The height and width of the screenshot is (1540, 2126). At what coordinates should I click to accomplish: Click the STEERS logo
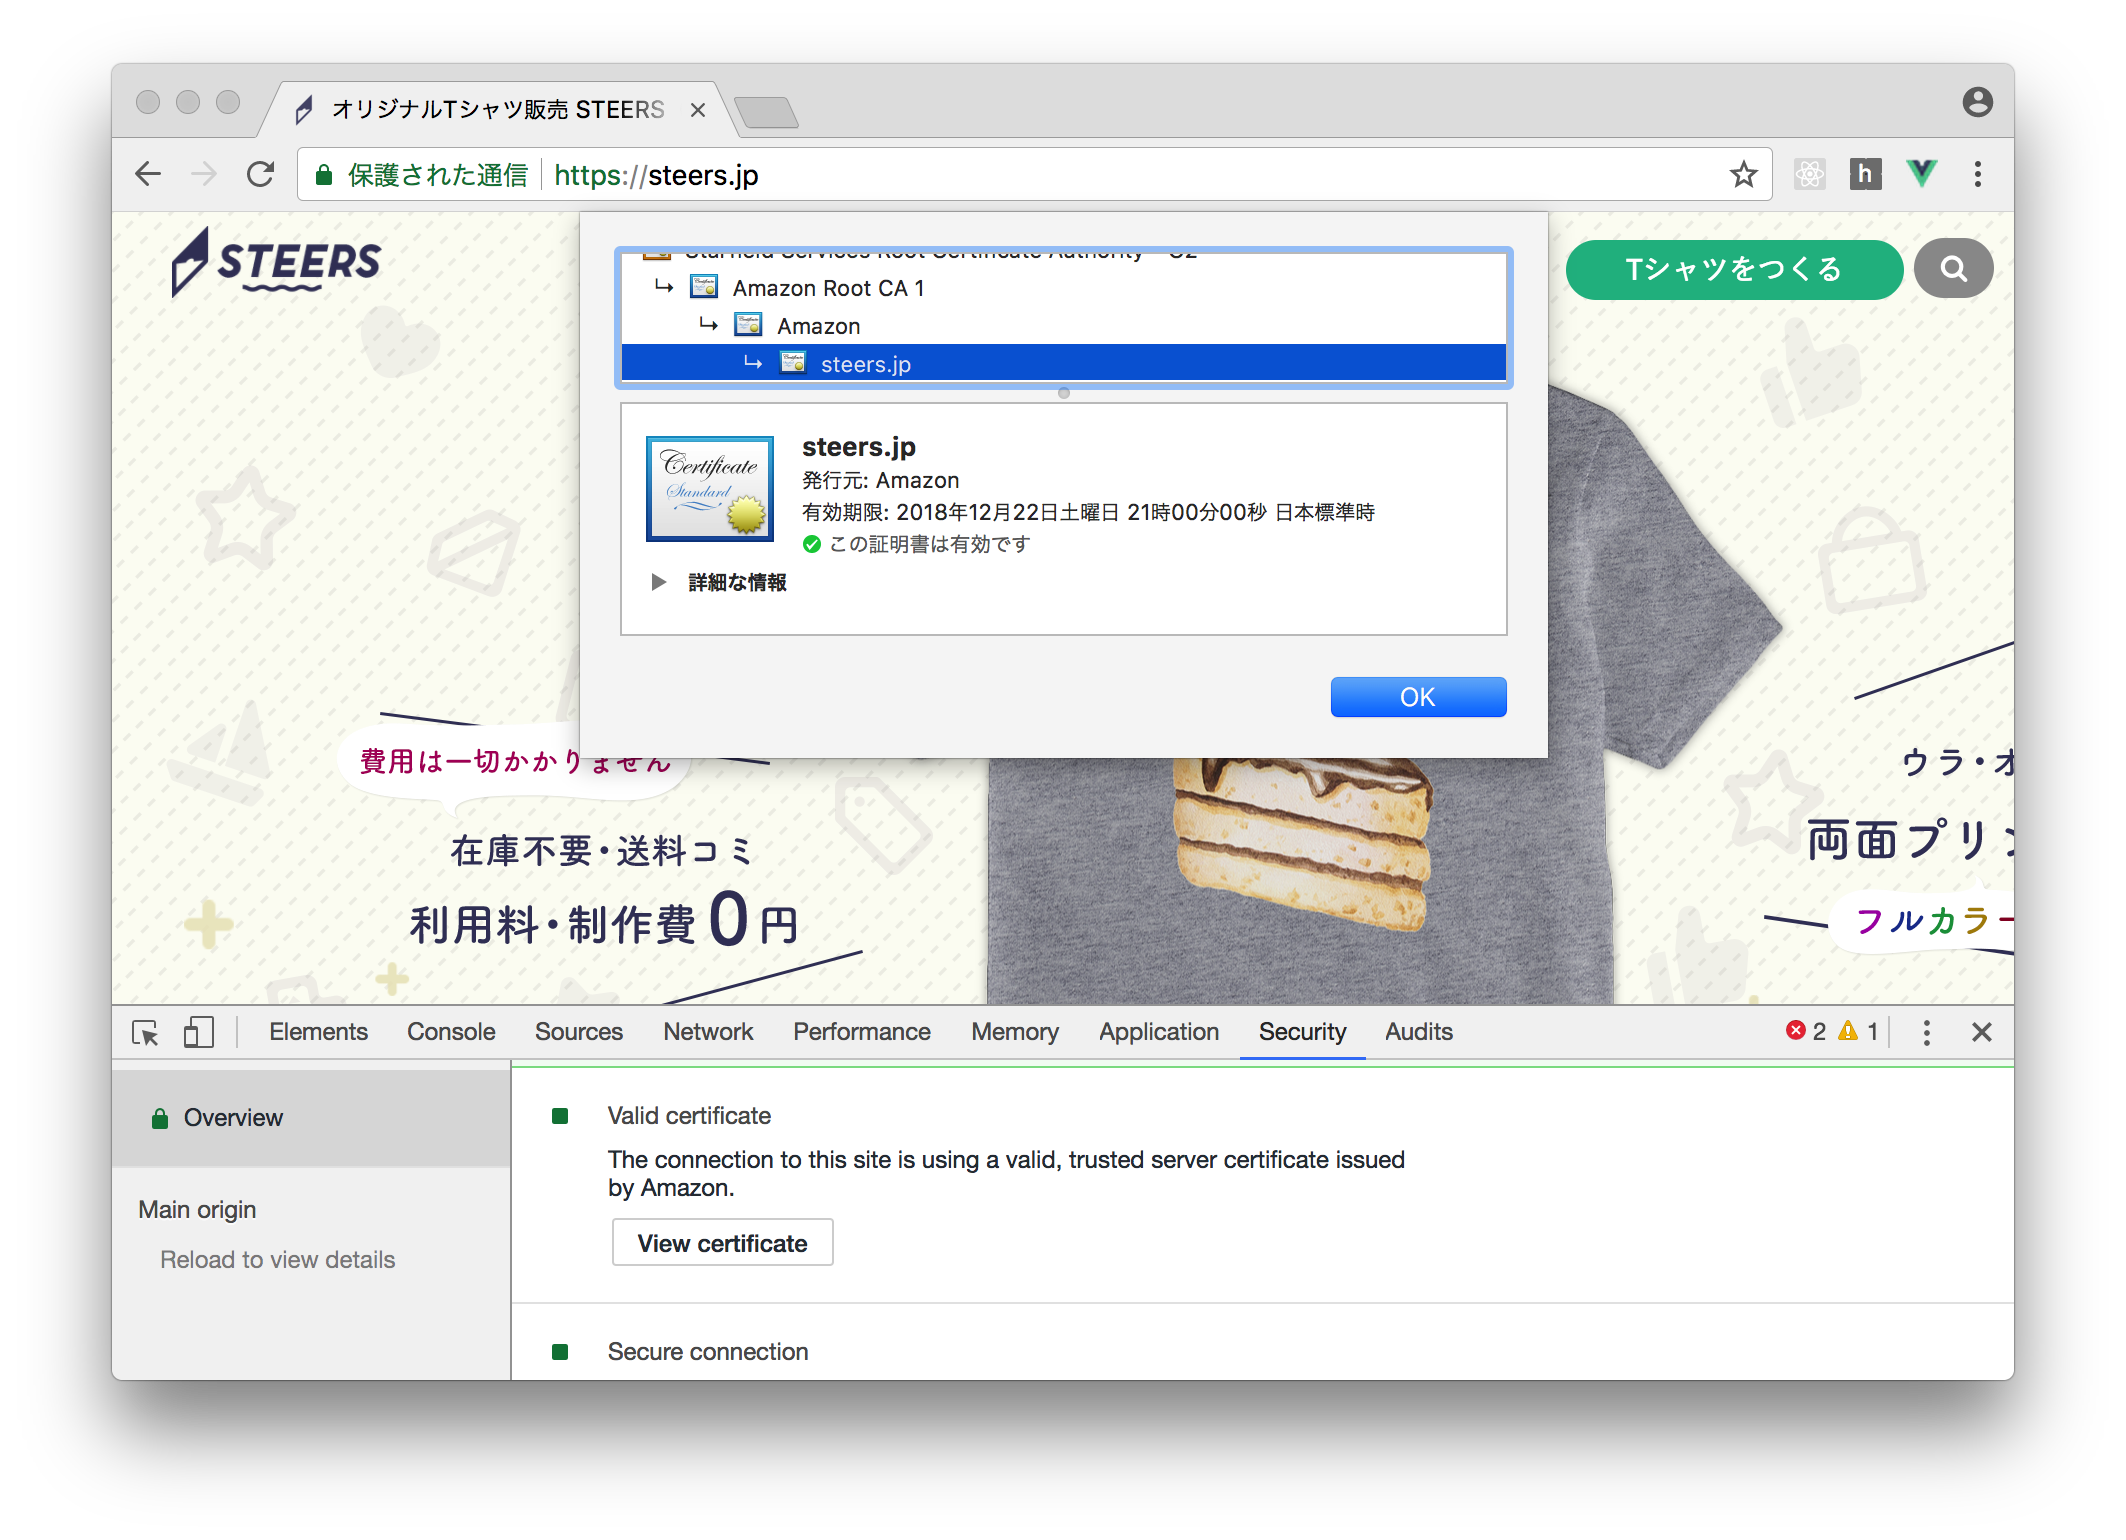[x=275, y=262]
